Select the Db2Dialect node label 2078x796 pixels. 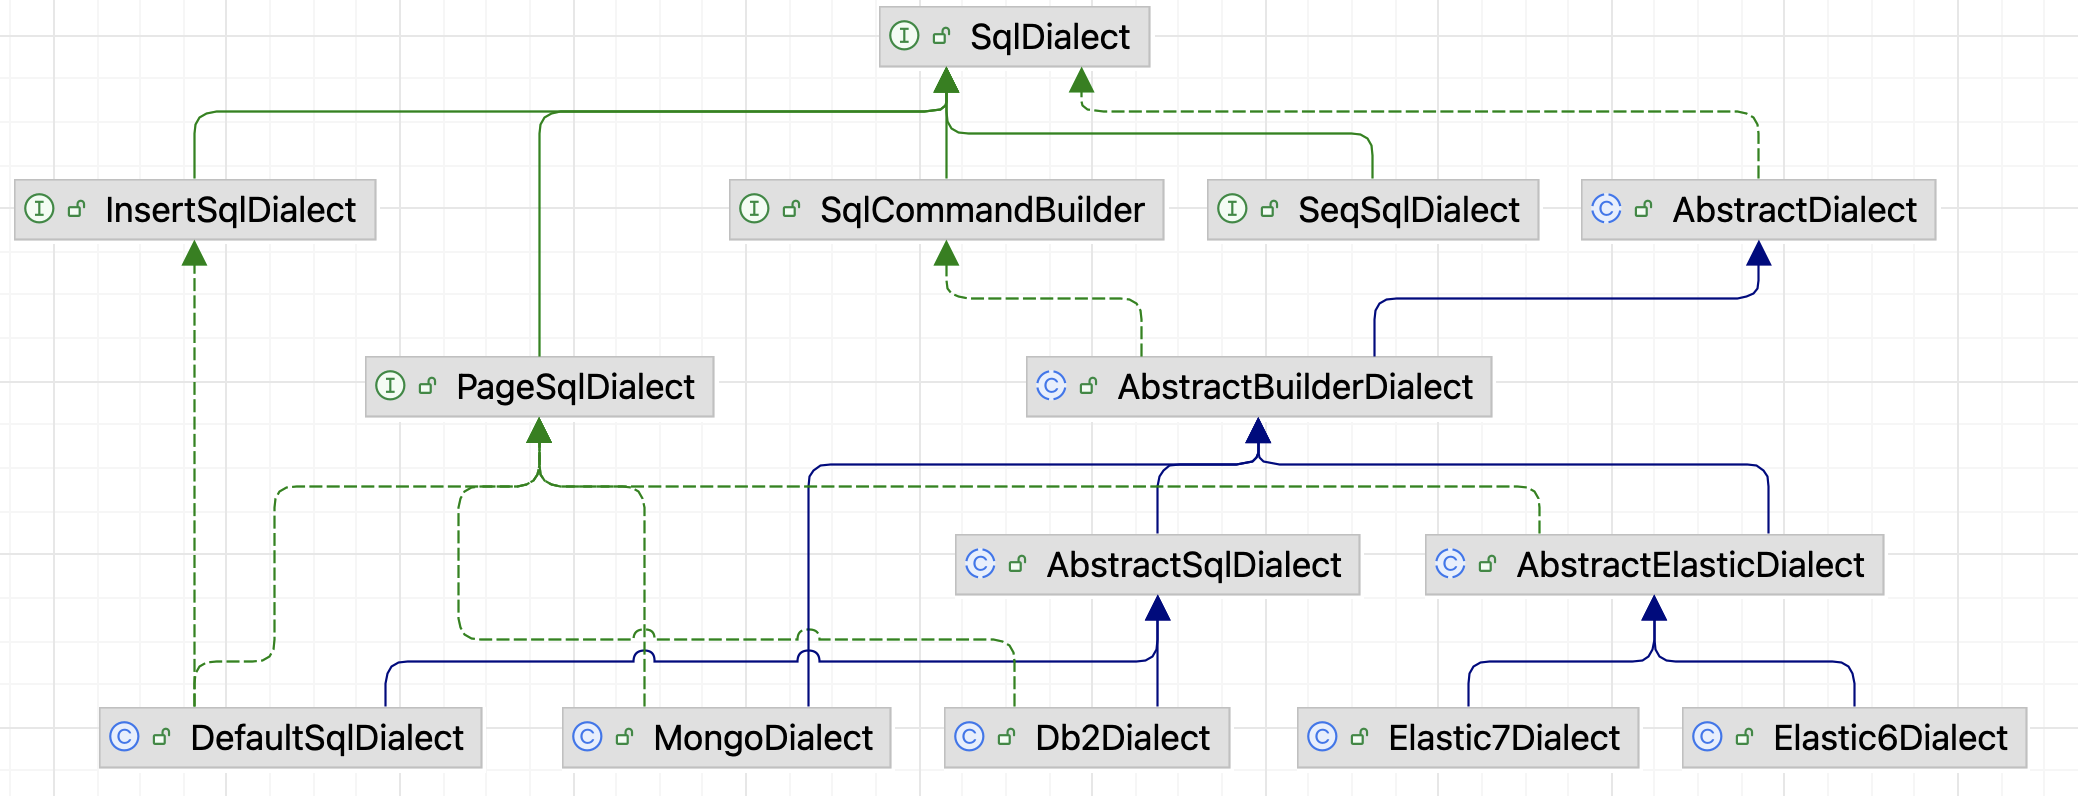point(1122,738)
